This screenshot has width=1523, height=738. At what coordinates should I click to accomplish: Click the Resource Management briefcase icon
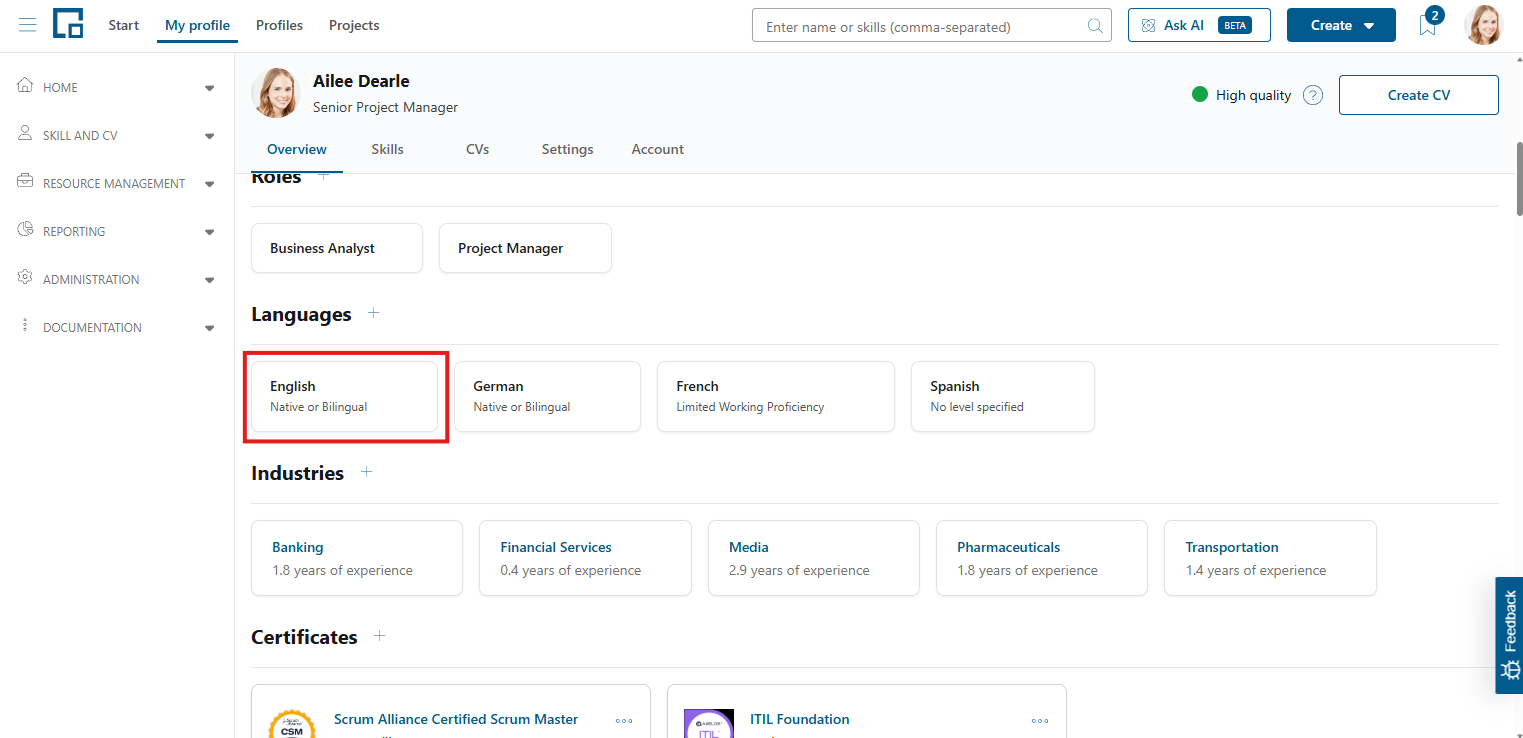(26, 182)
